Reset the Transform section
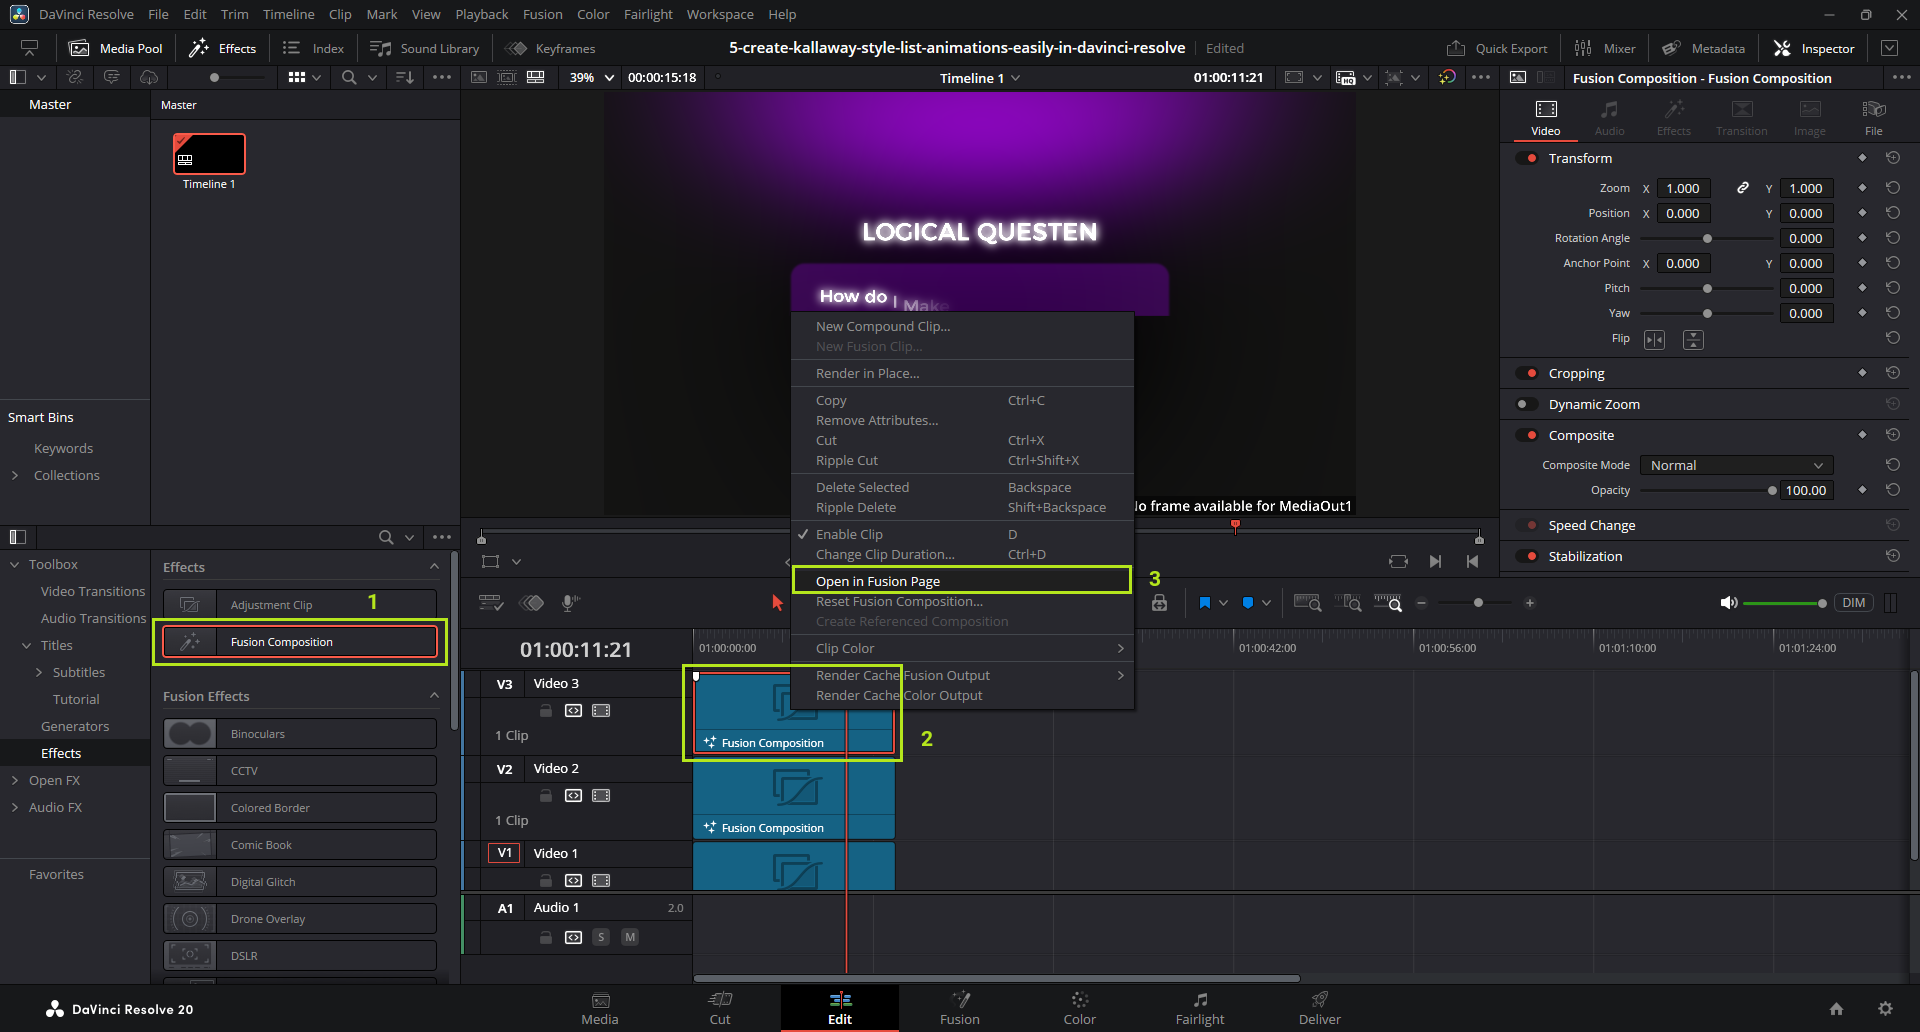 1892,158
